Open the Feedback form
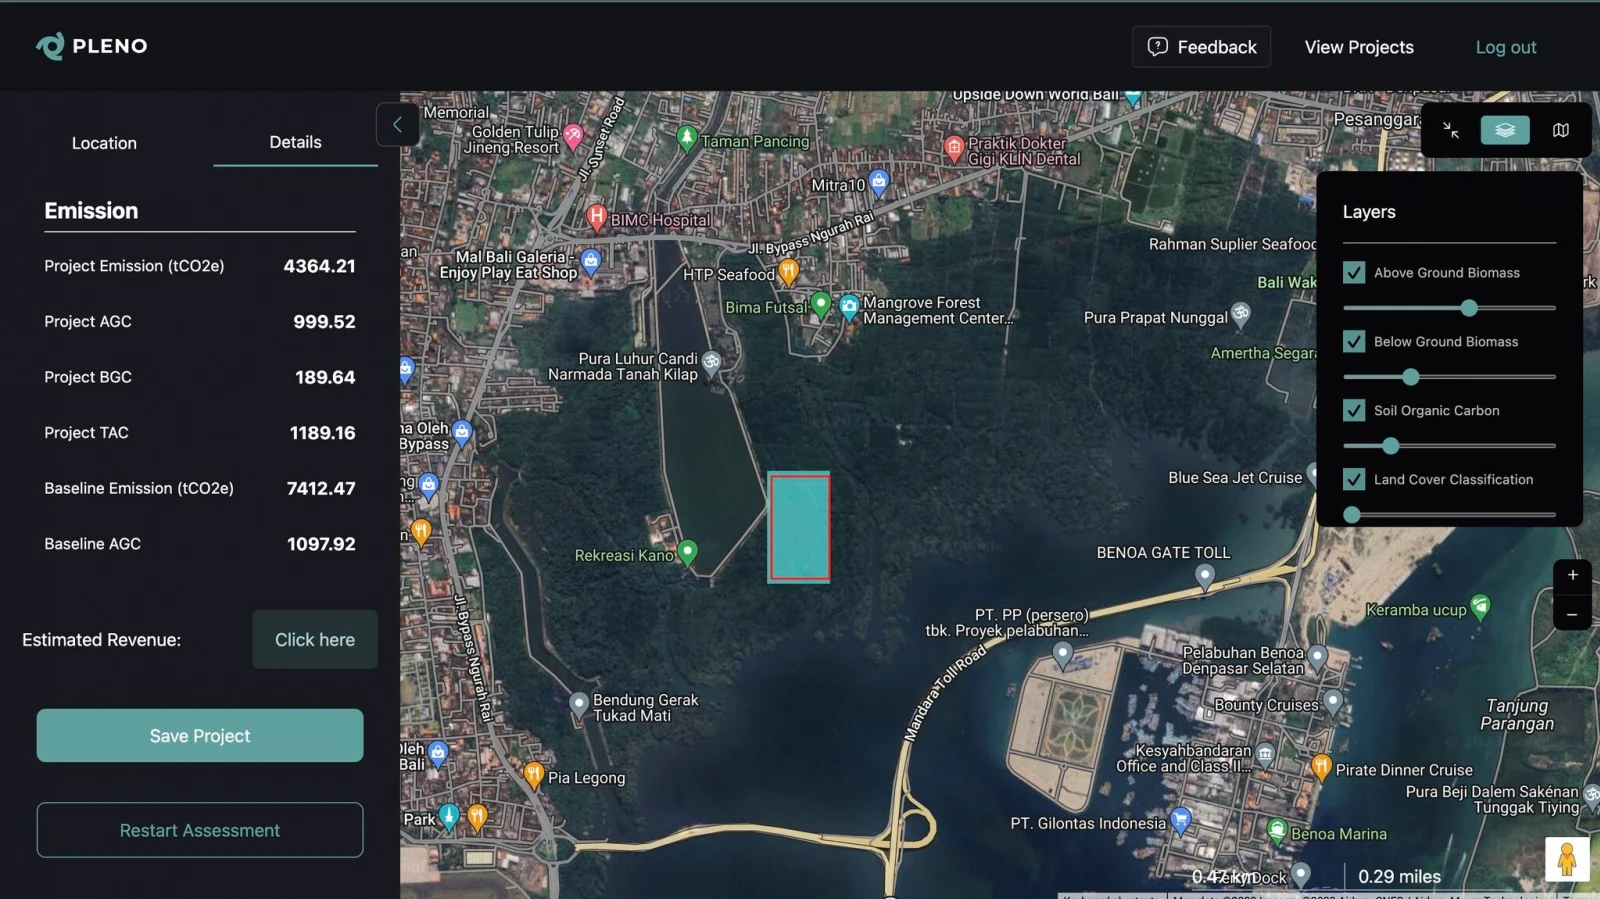Screen dimensions: 1600x899 (1201, 47)
